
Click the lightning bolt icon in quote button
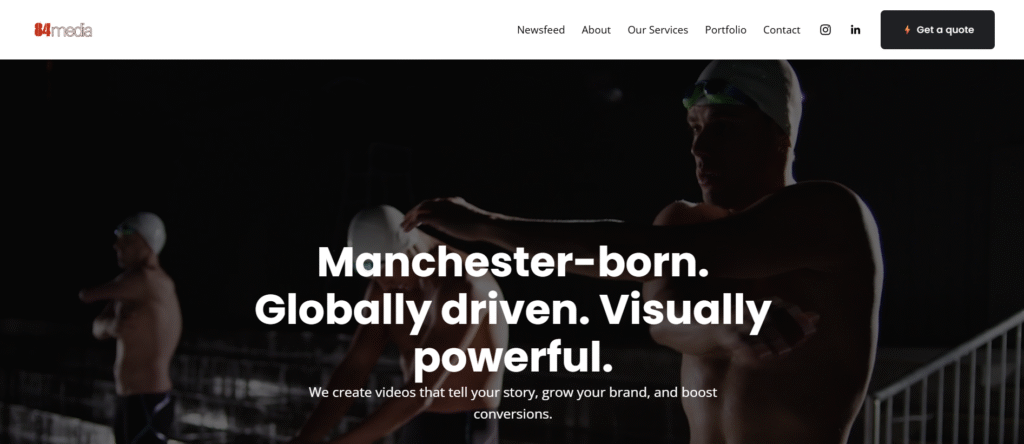point(907,30)
